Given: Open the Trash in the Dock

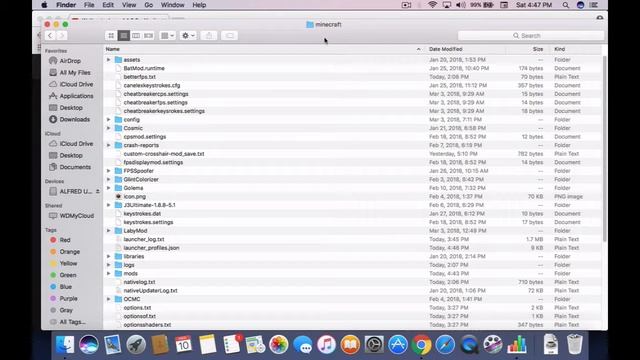Looking at the screenshot, I should 575,344.
